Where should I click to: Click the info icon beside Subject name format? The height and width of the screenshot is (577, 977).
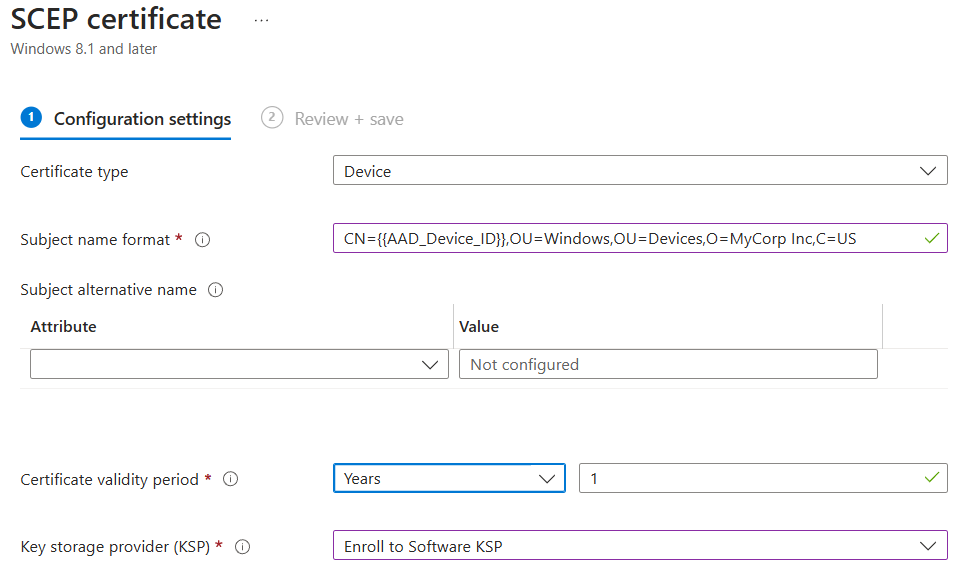point(201,239)
